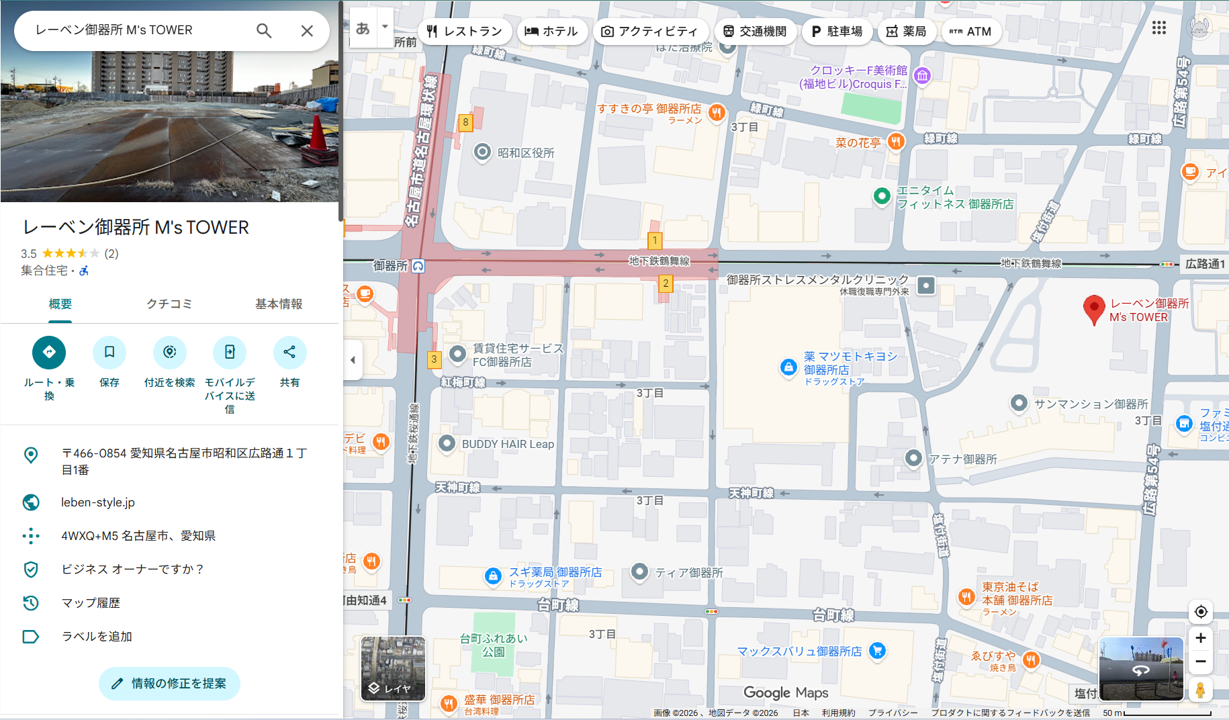Click サンマンション御器所 marker
The image size is (1229, 720).
1018,404
